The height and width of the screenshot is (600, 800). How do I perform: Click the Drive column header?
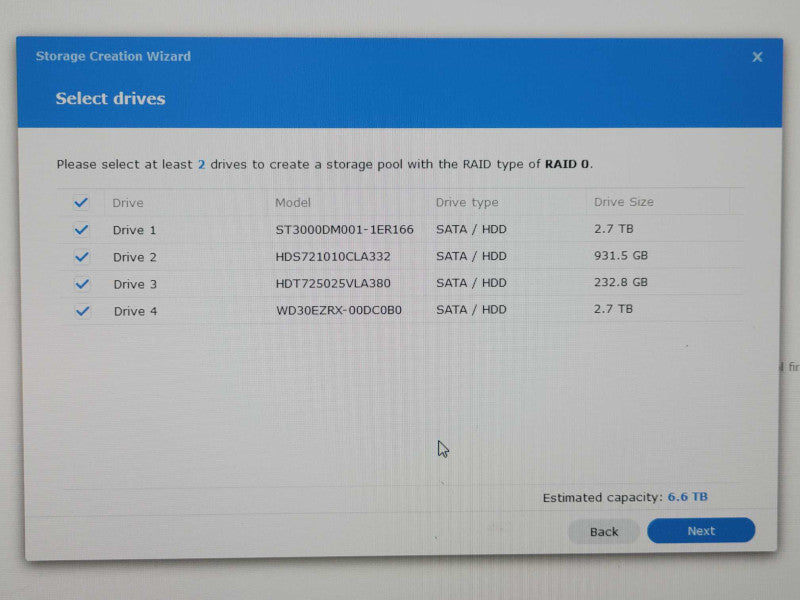coord(128,203)
